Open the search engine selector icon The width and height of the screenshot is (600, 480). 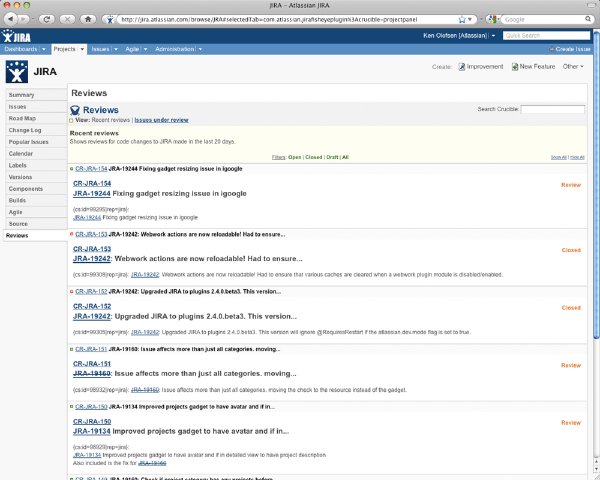click(x=493, y=19)
